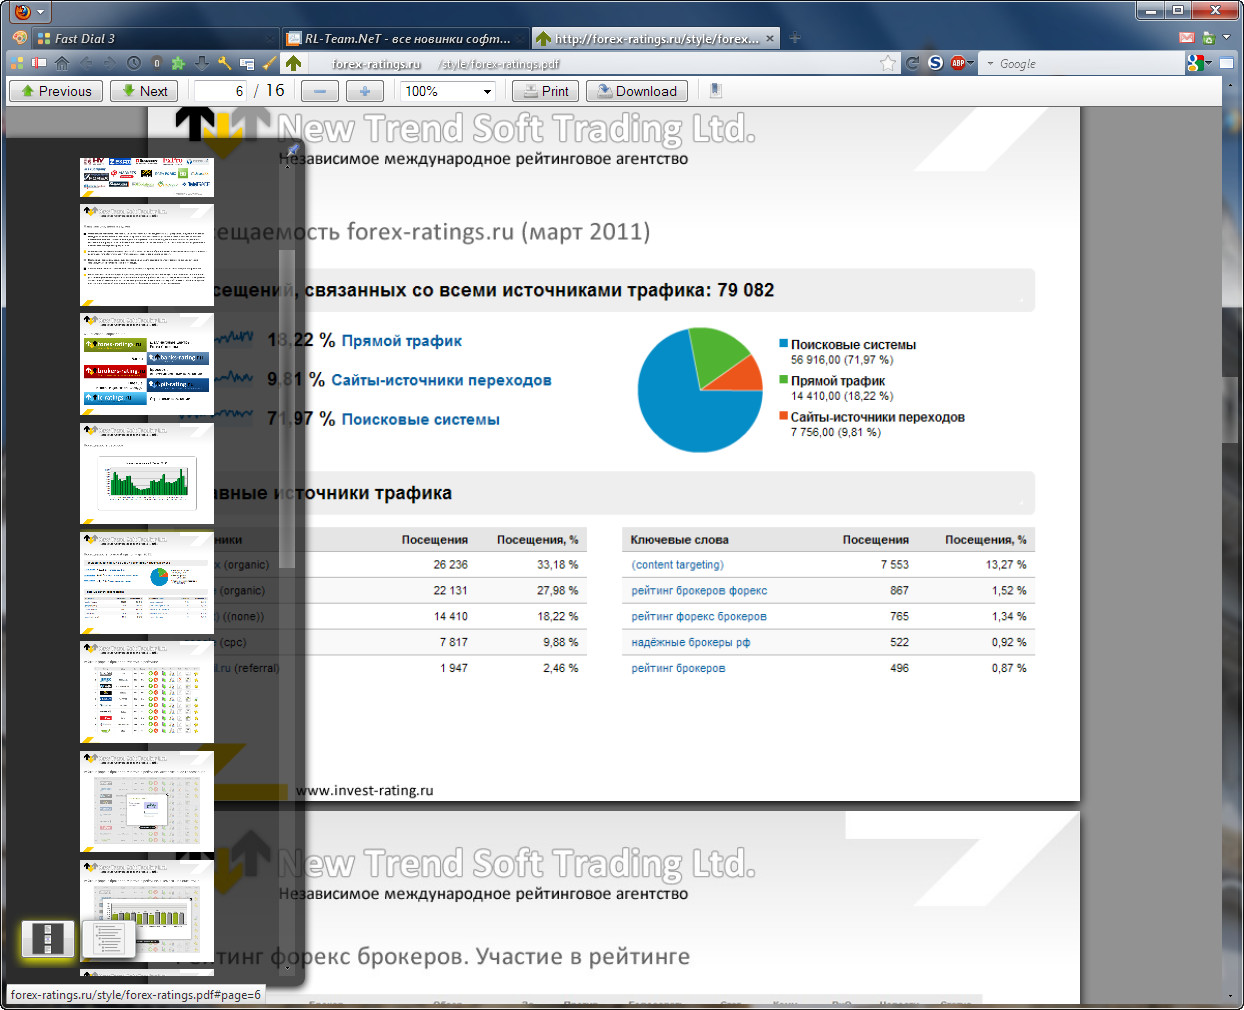Click the blue S extension icon

pos(935,63)
